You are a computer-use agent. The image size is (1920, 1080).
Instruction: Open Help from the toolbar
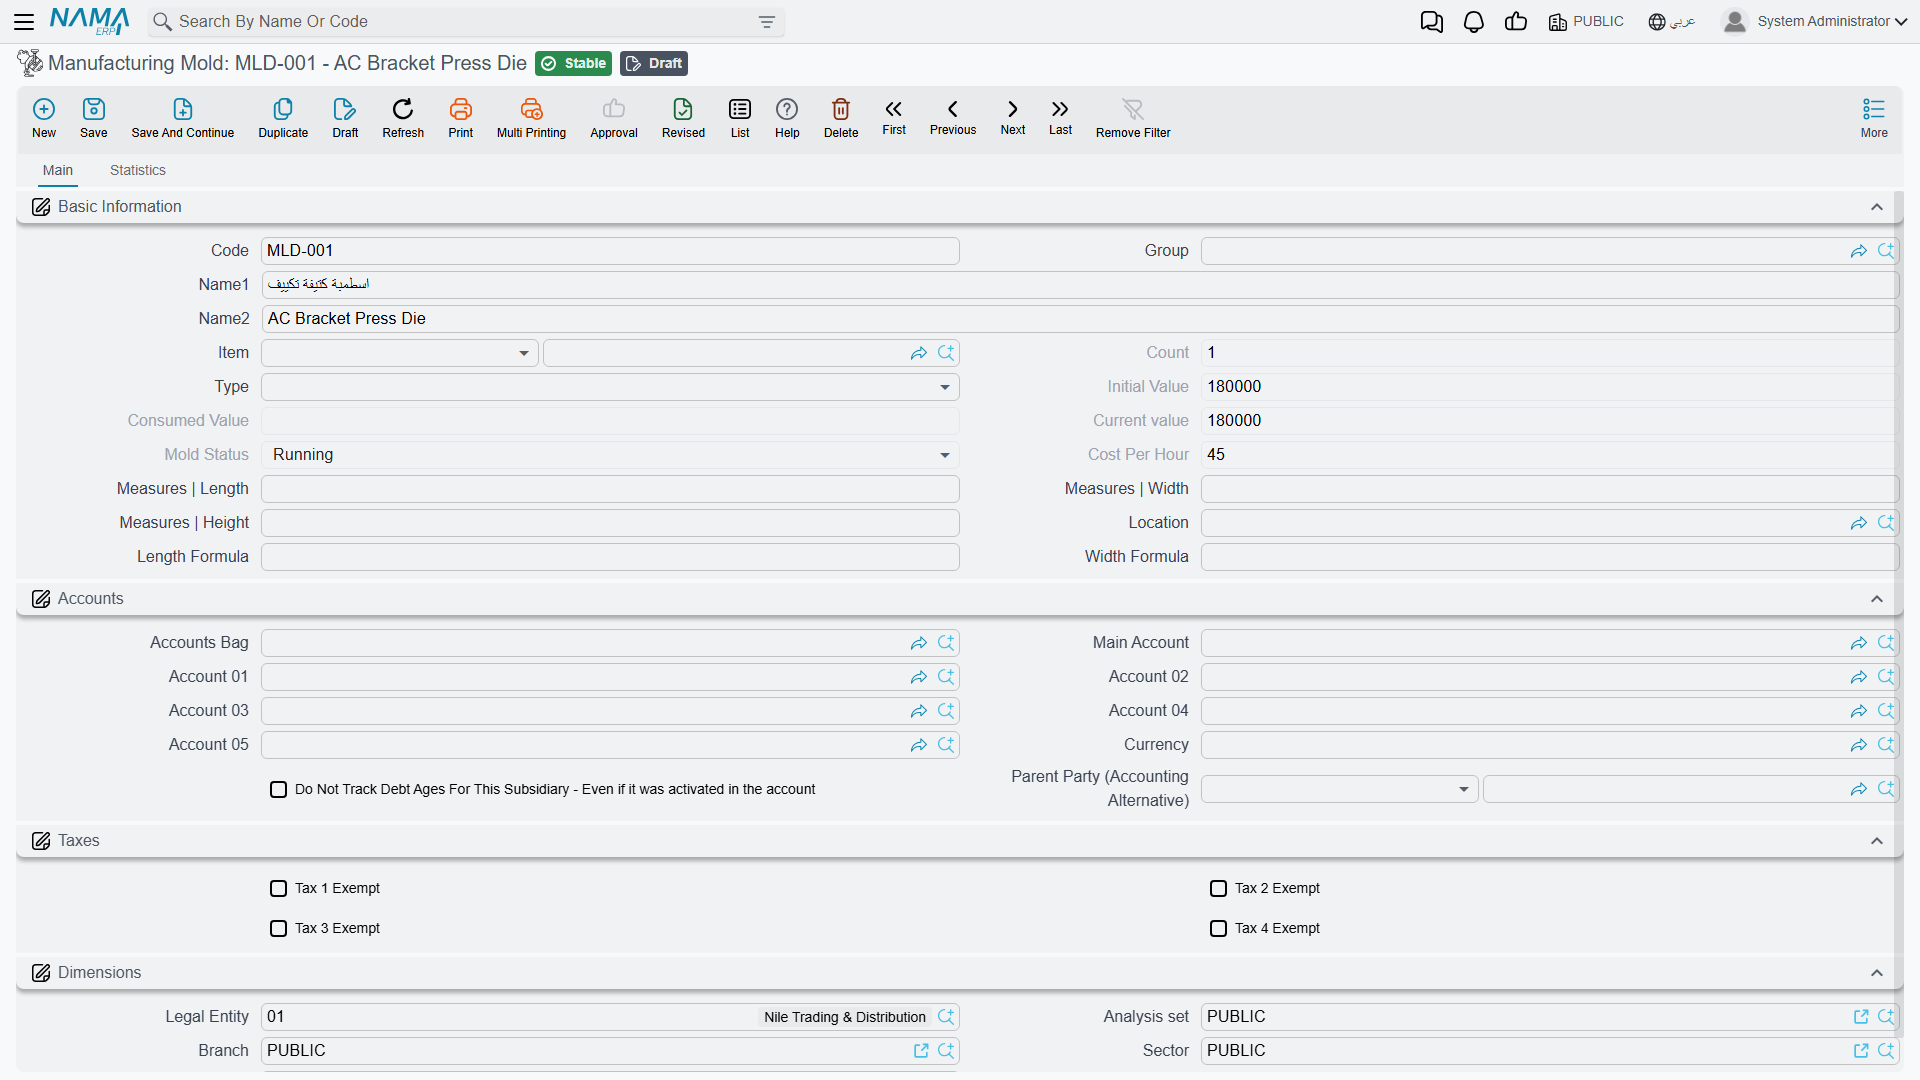[787, 117]
